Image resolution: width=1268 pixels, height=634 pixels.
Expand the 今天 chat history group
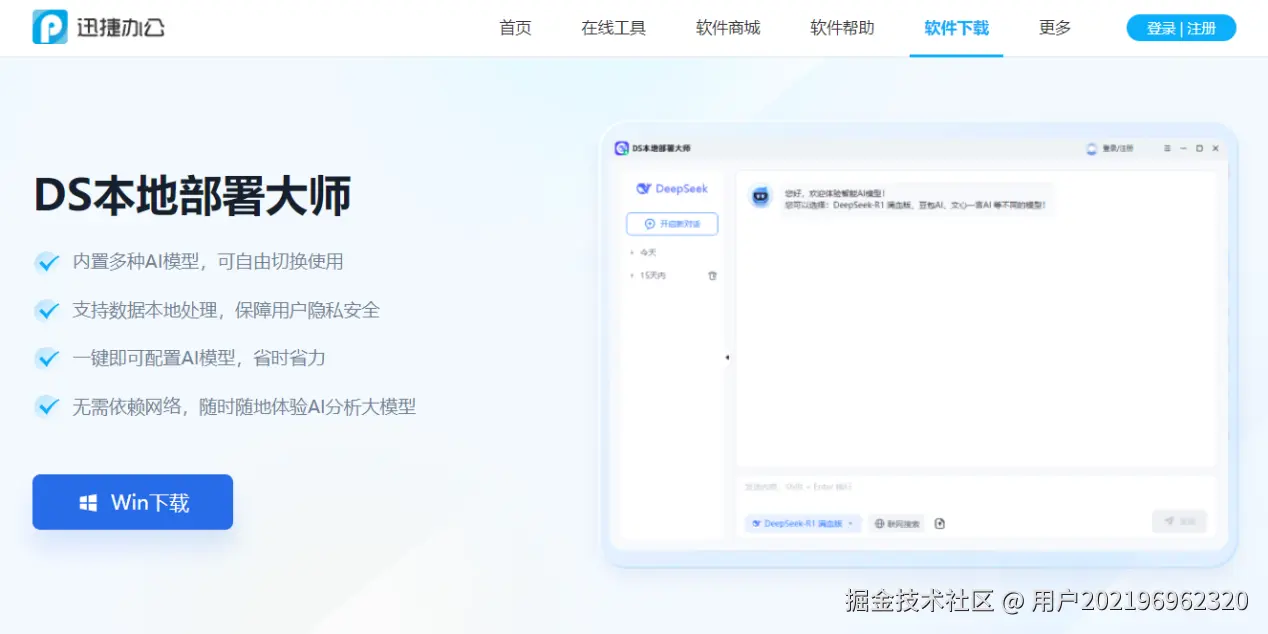(648, 251)
